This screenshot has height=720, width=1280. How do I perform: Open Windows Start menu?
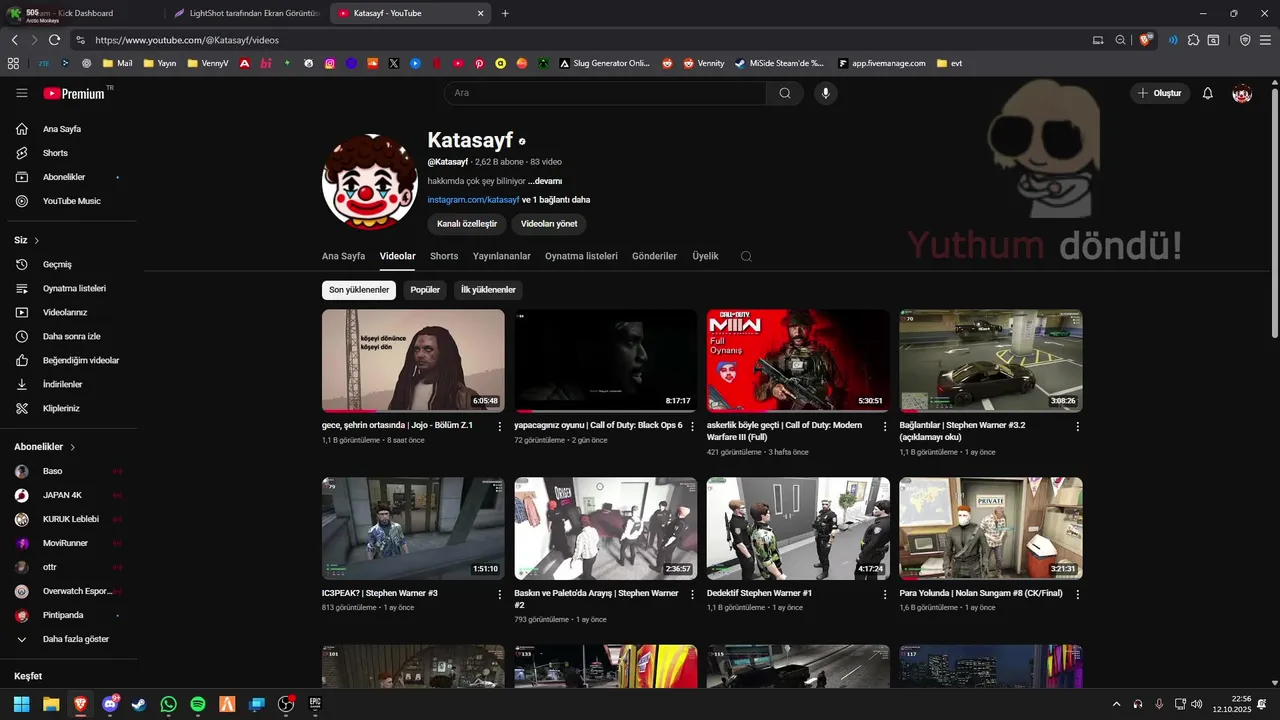tap(21, 704)
